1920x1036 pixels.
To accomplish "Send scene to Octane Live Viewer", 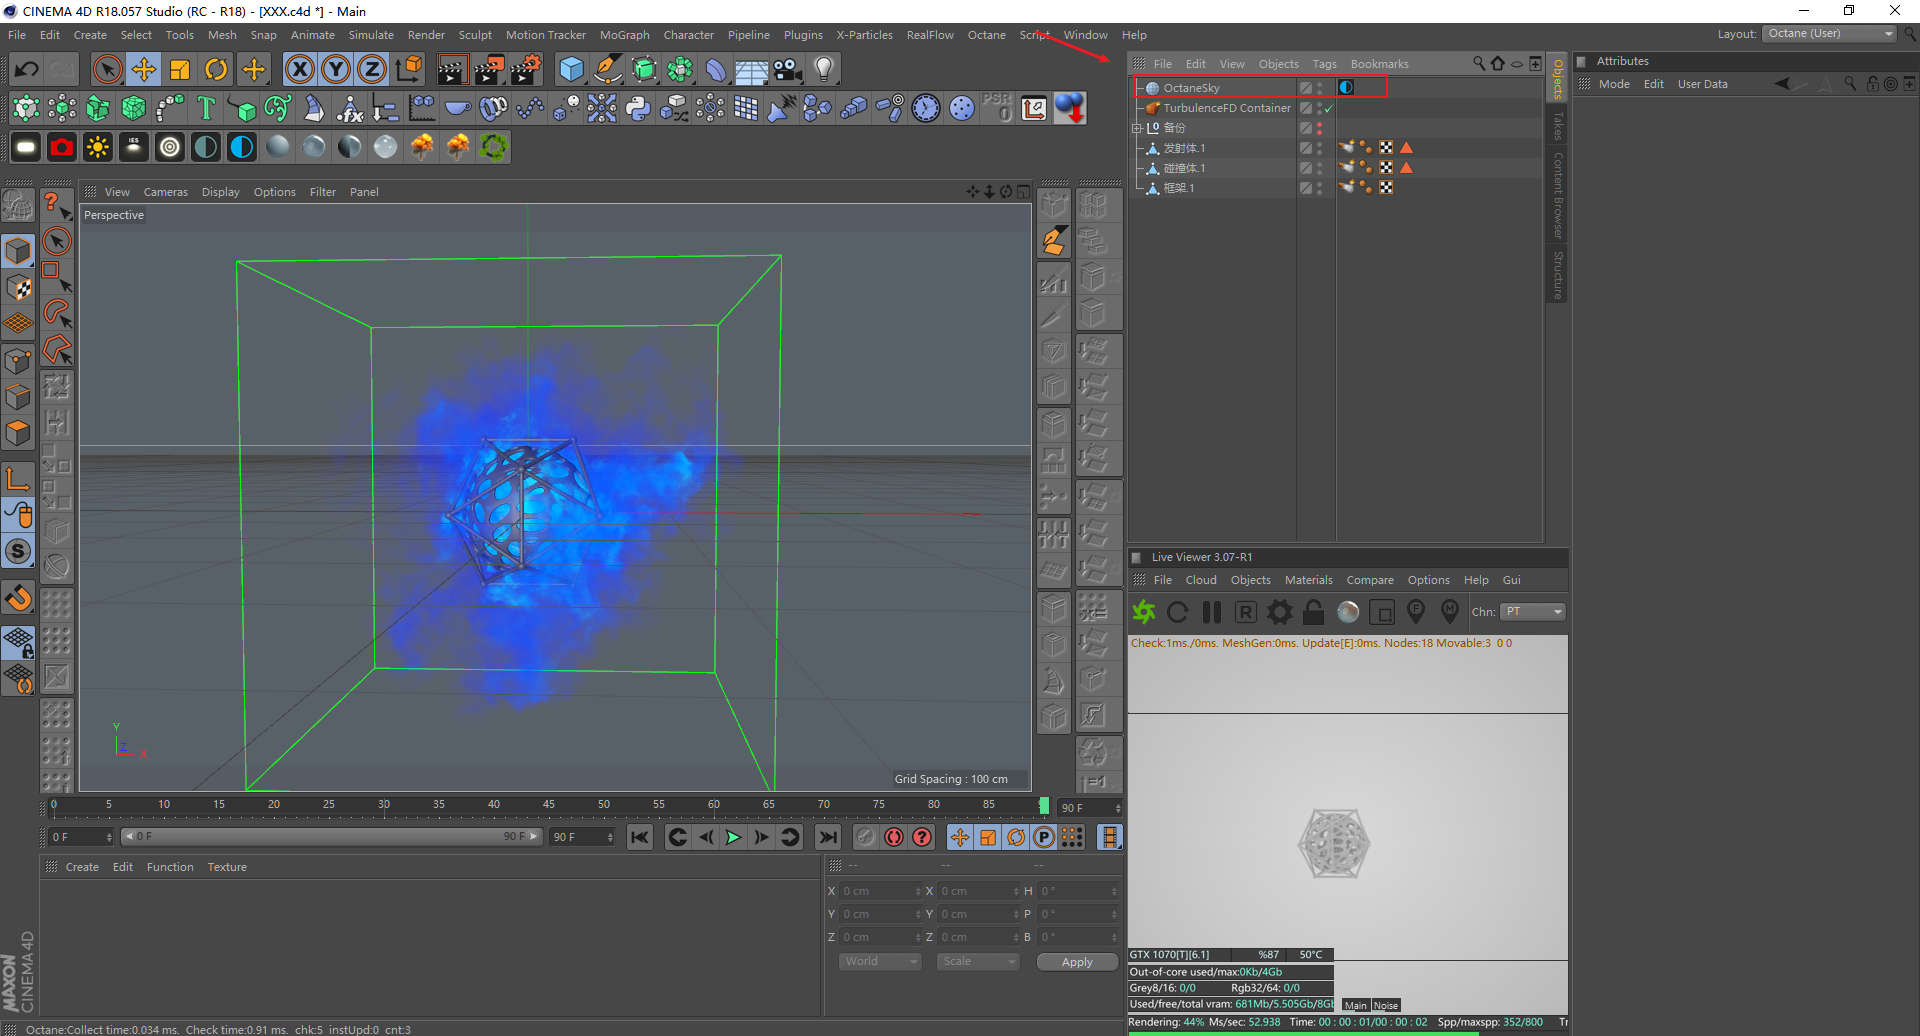I will [1144, 612].
